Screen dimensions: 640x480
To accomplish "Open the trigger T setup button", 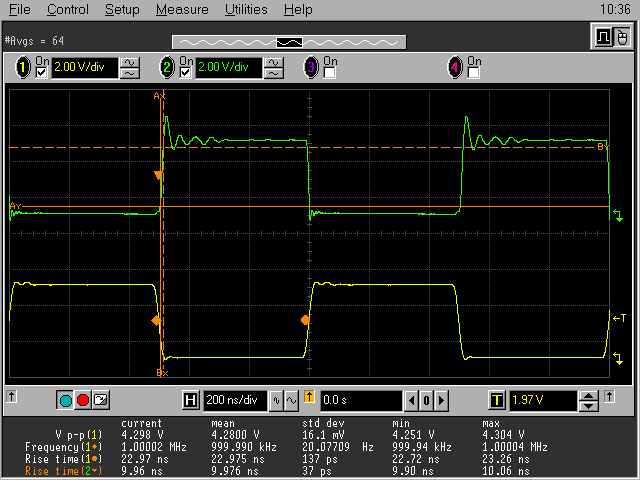I will pos(497,400).
